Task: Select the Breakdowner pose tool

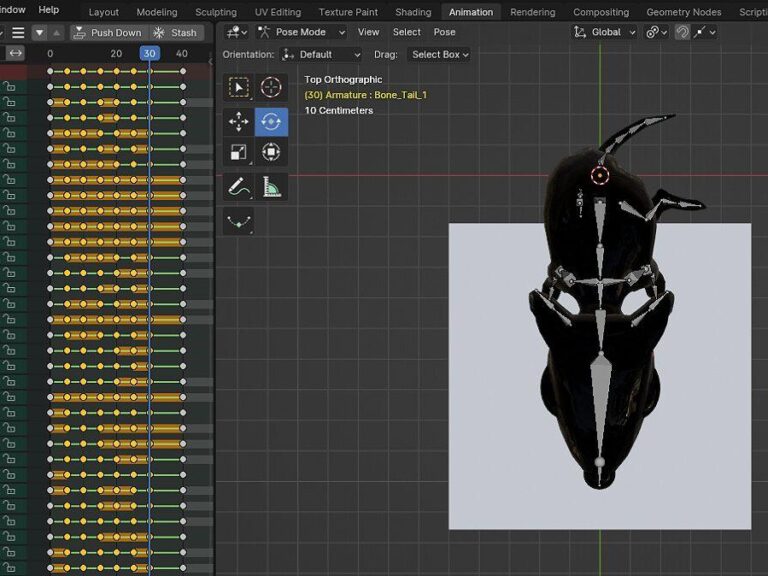Action: click(x=239, y=221)
